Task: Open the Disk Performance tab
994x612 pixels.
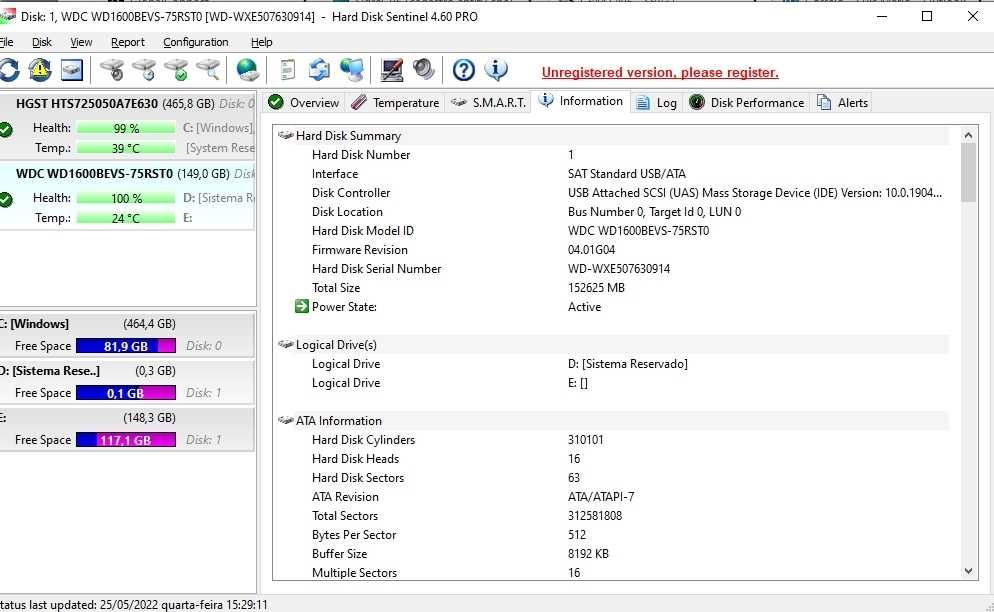Action: 747,102
